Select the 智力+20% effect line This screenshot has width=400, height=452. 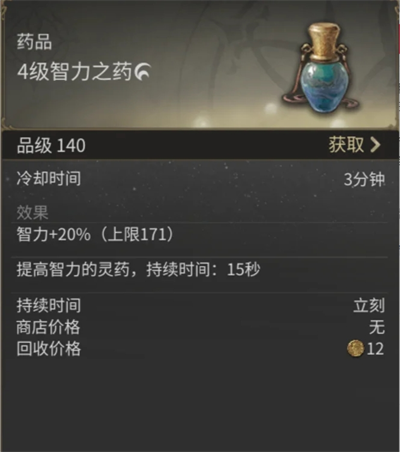coord(95,235)
